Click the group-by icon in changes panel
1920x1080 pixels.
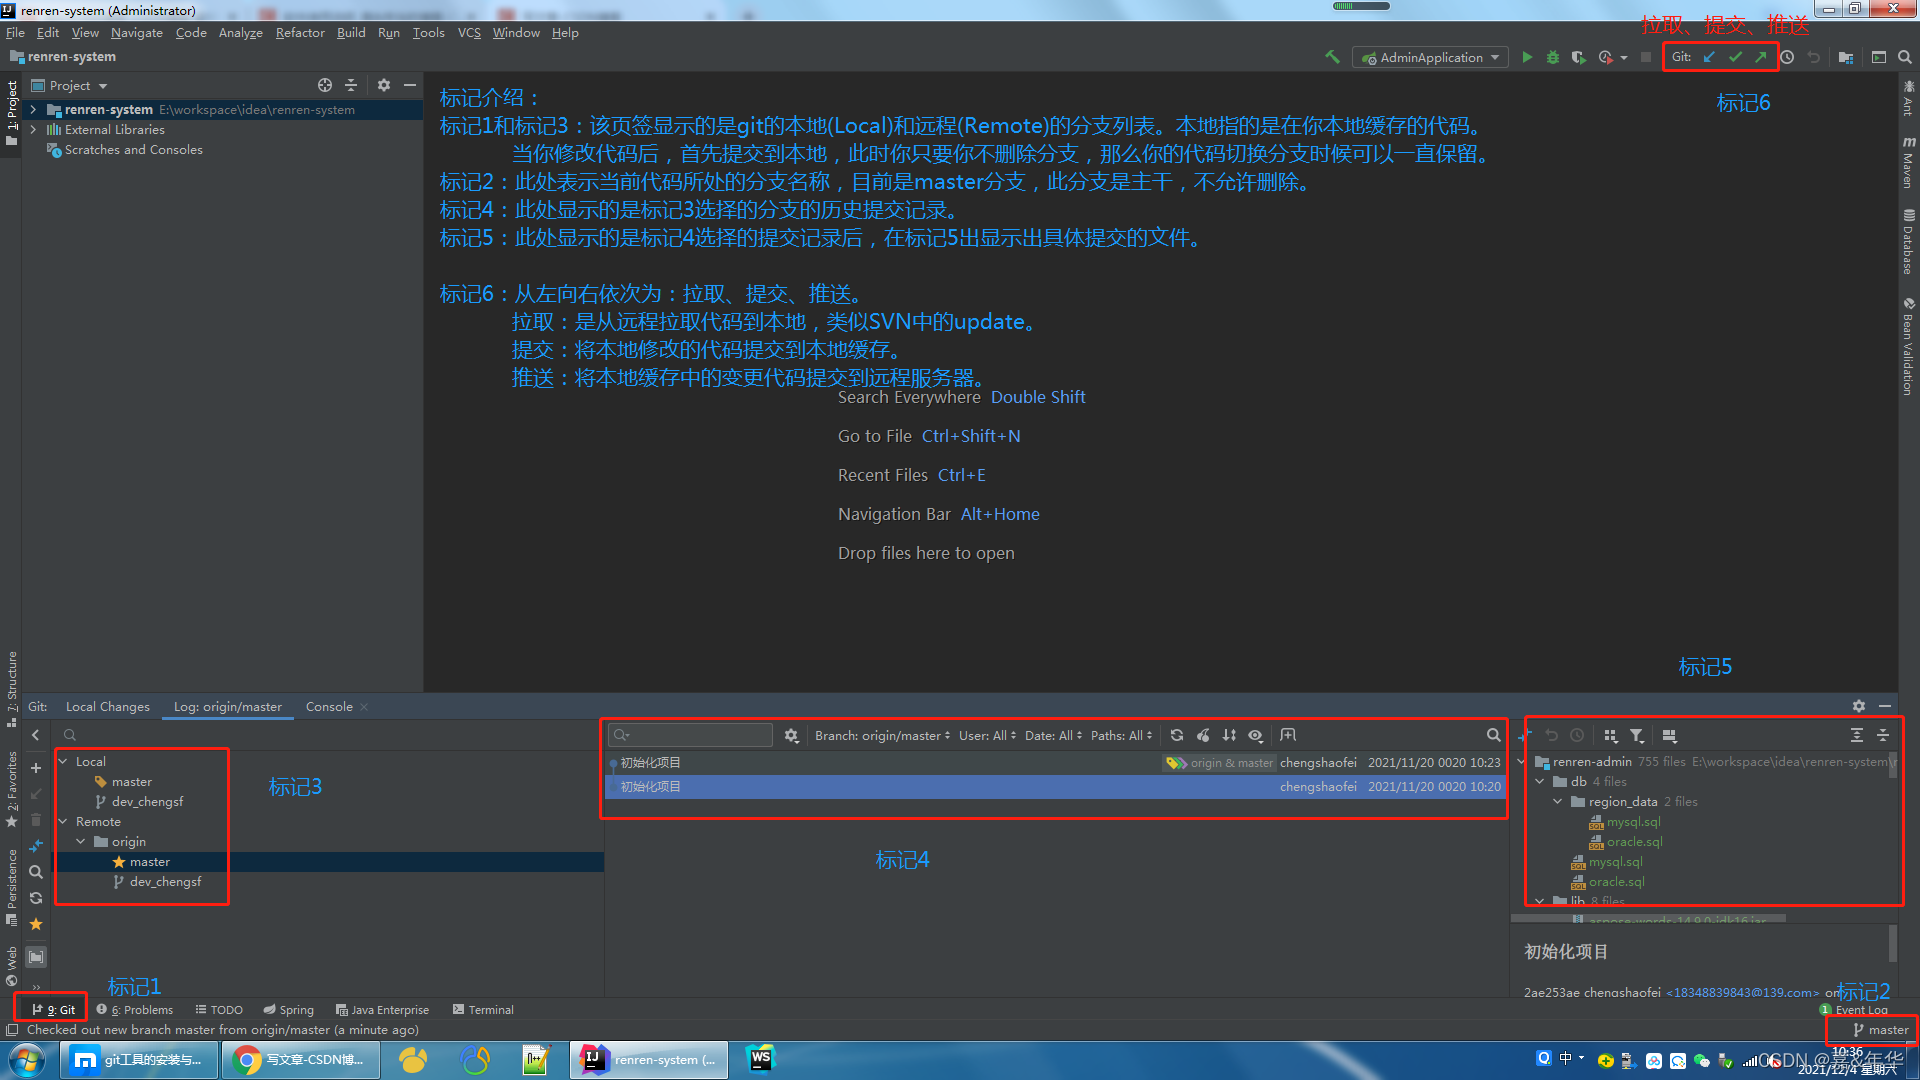[x=1611, y=735]
